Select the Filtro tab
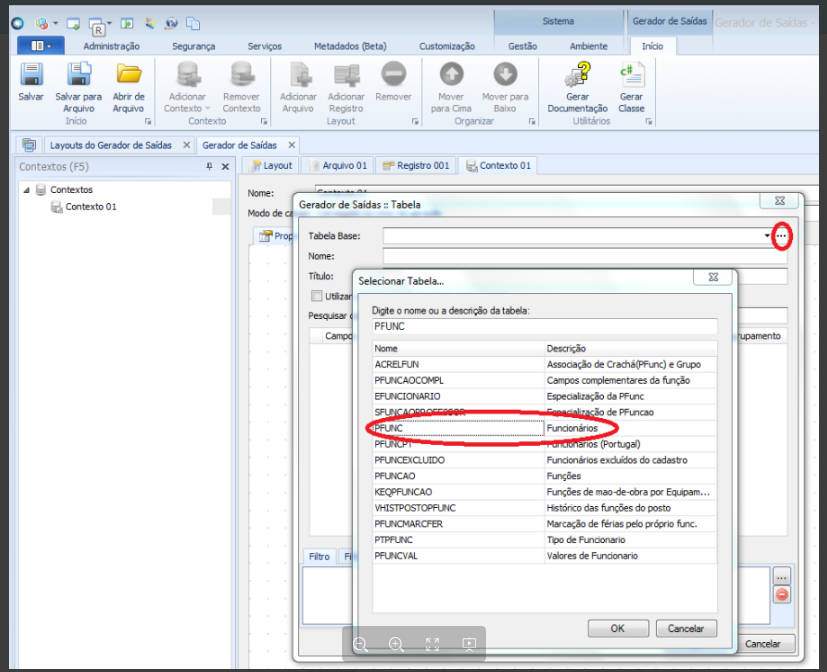This screenshot has height=672, width=827. click(x=319, y=556)
